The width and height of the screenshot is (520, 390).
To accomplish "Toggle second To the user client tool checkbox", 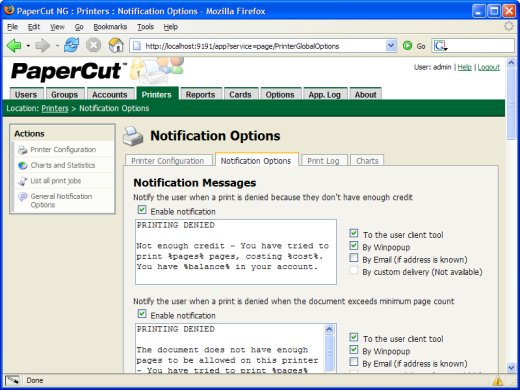I will click(354, 337).
